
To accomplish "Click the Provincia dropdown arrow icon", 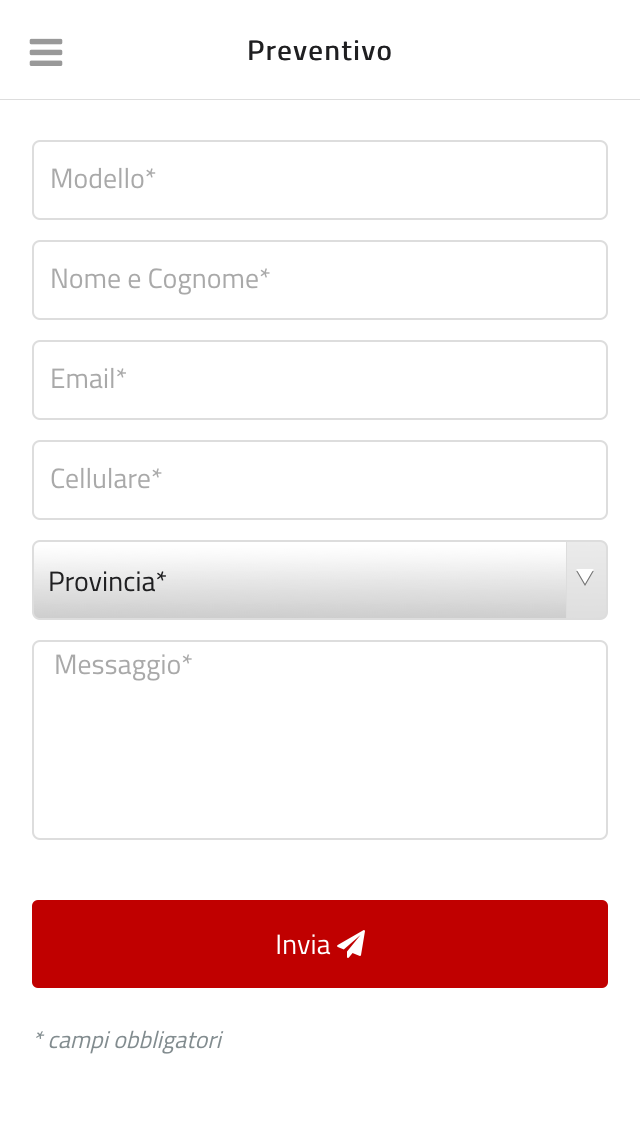I will tap(585, 578).
